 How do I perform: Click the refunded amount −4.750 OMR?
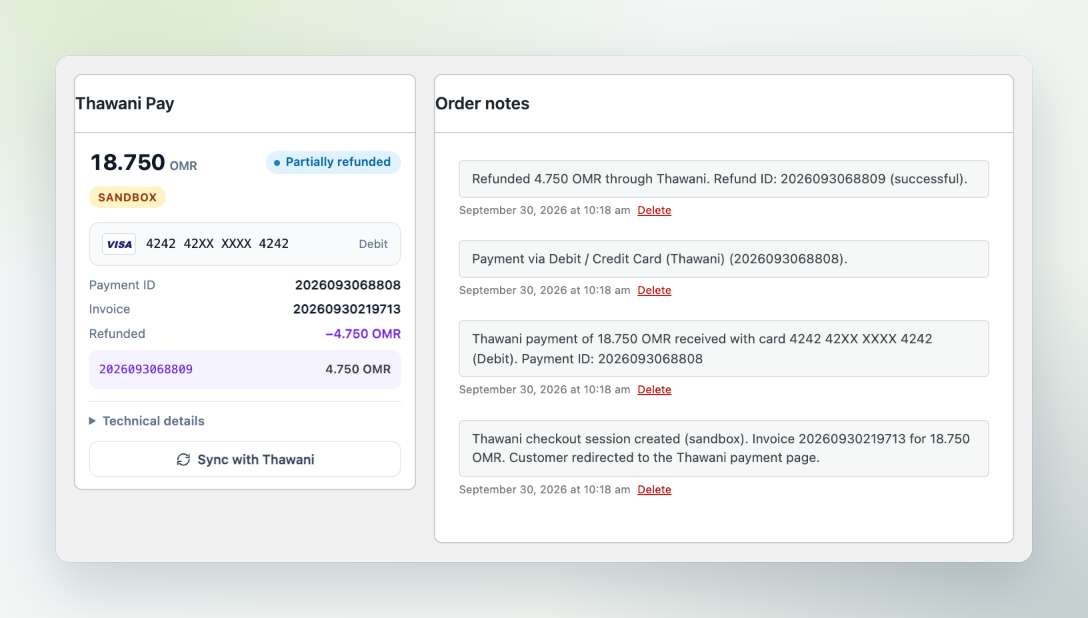363,334
